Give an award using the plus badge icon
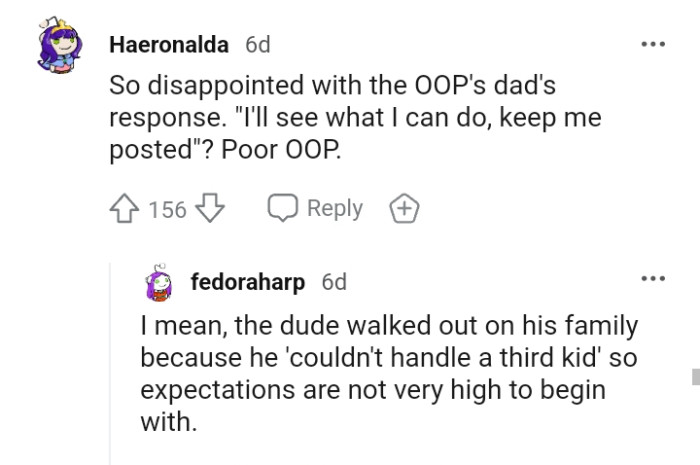The width and height of the screenshot is (700, 465). [403, 209]
